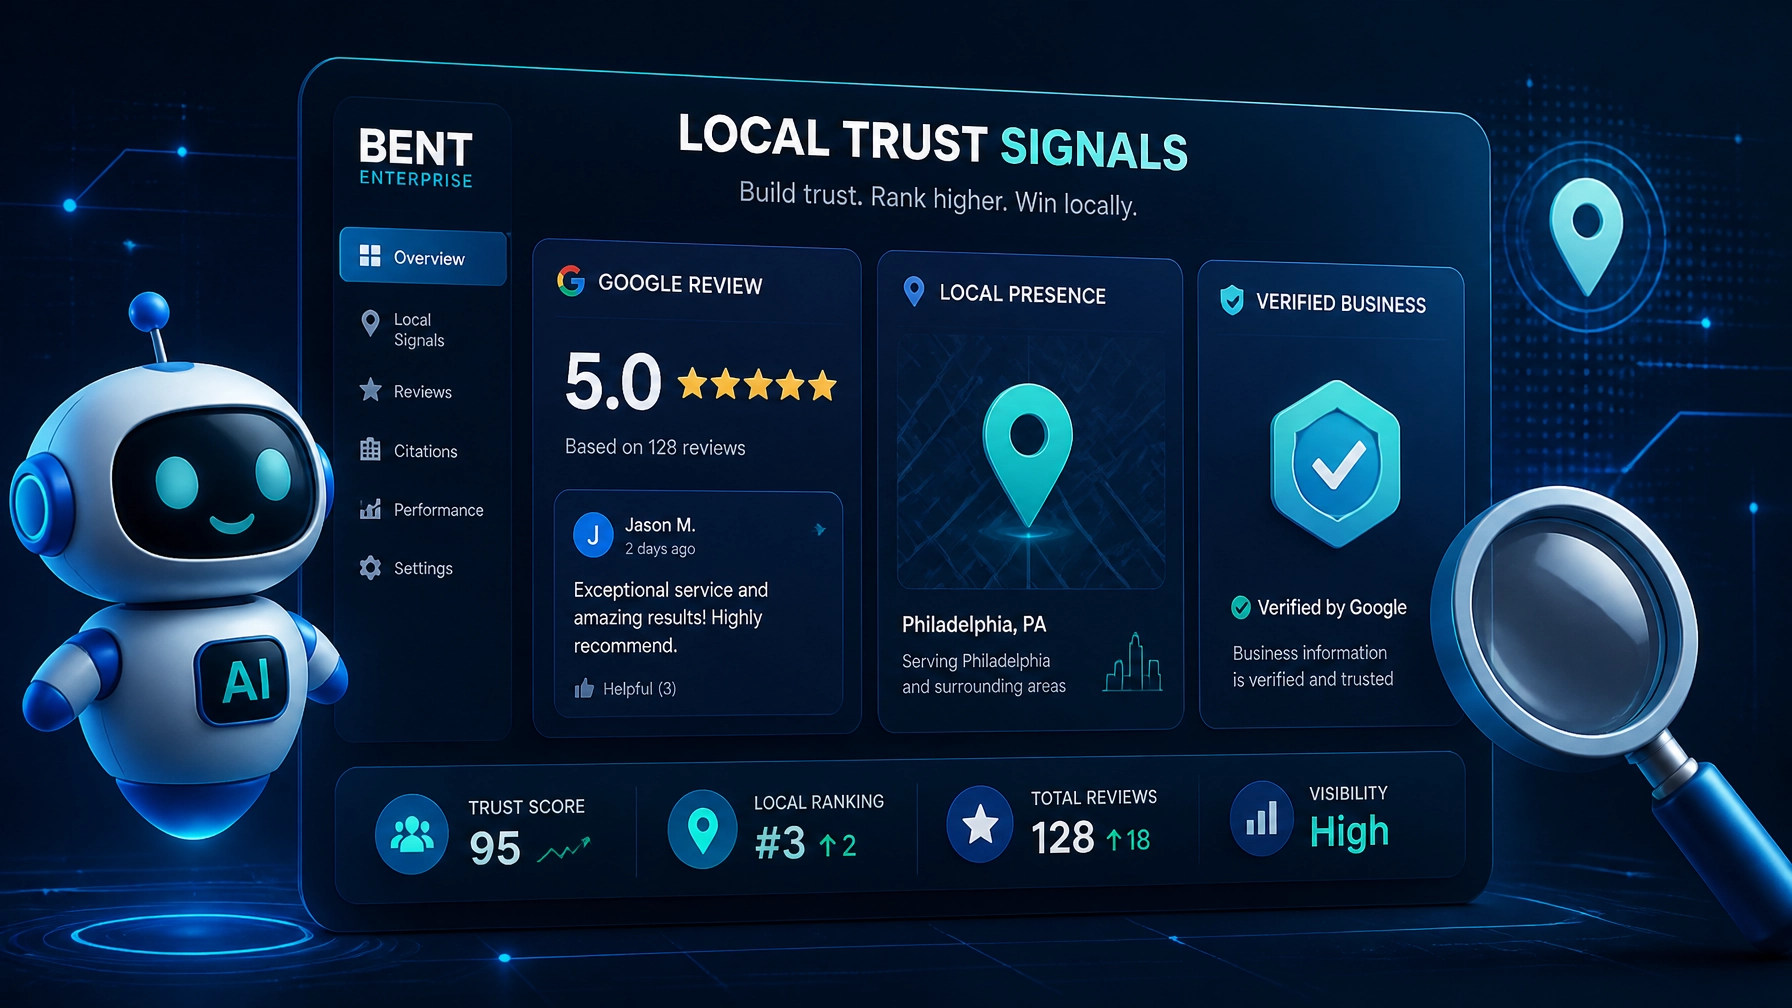1792x1008 pixels.
Task: Click the Visibility High value
Action: click(x=1349, y=832)
